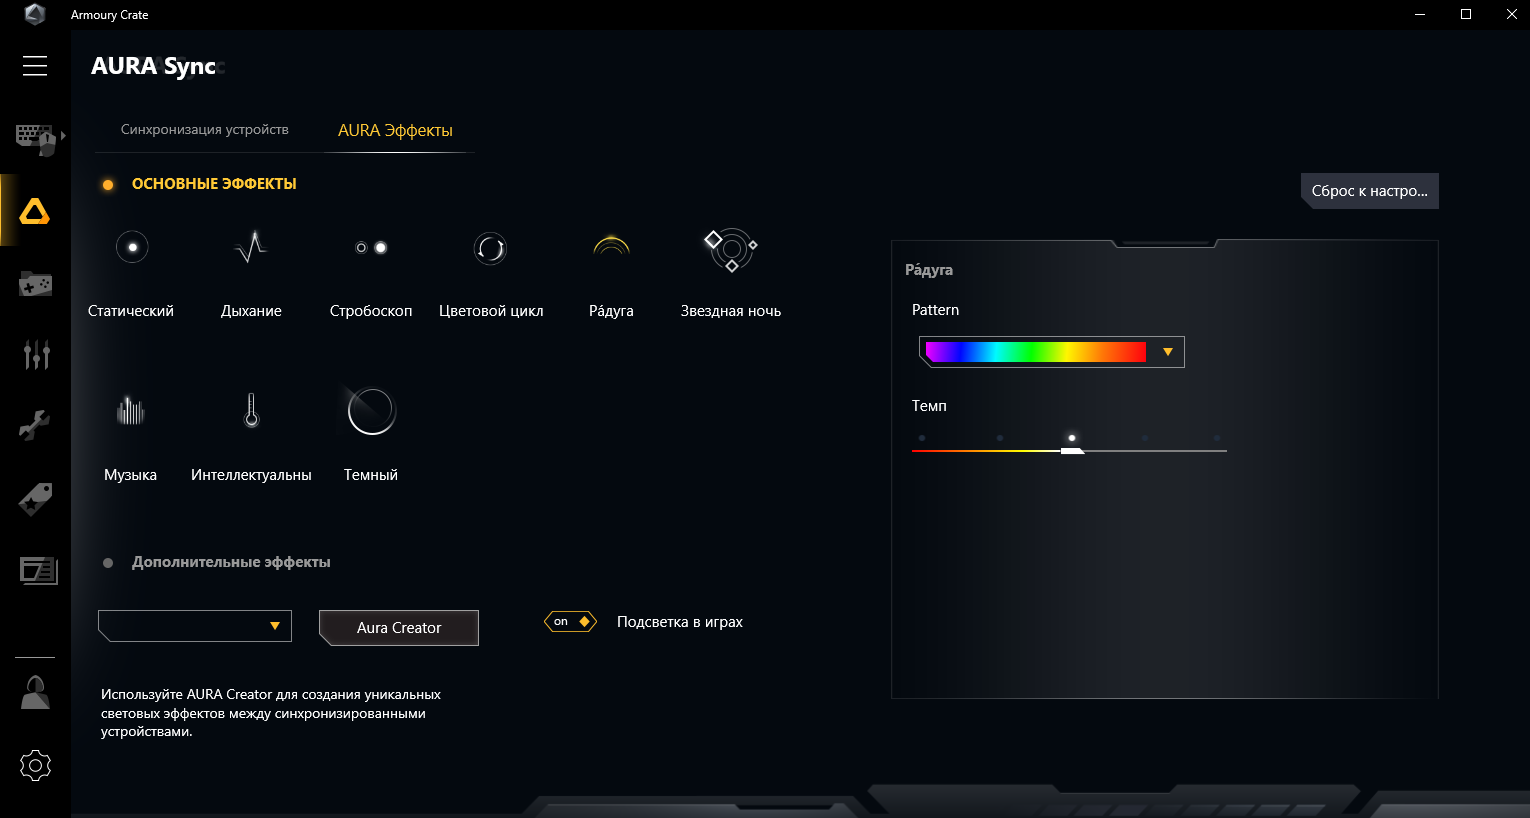Open the Settings gear icon
This screenshot has width=1530, height=818.
point(35,766)
